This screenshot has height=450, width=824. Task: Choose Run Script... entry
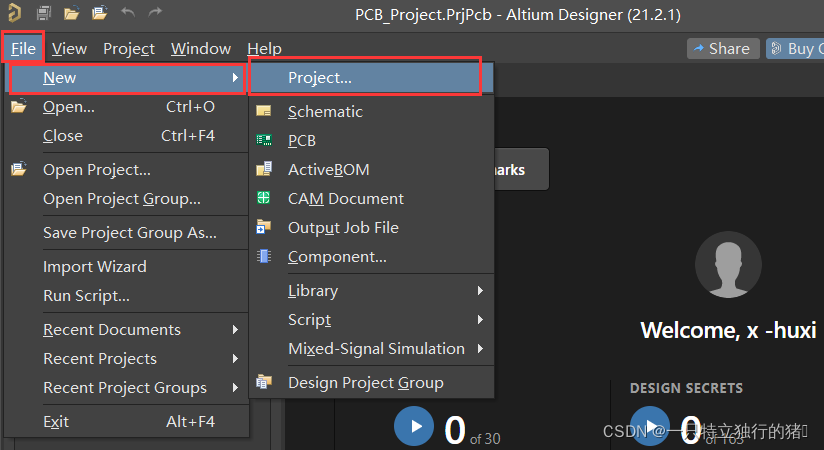coord(127,295)
